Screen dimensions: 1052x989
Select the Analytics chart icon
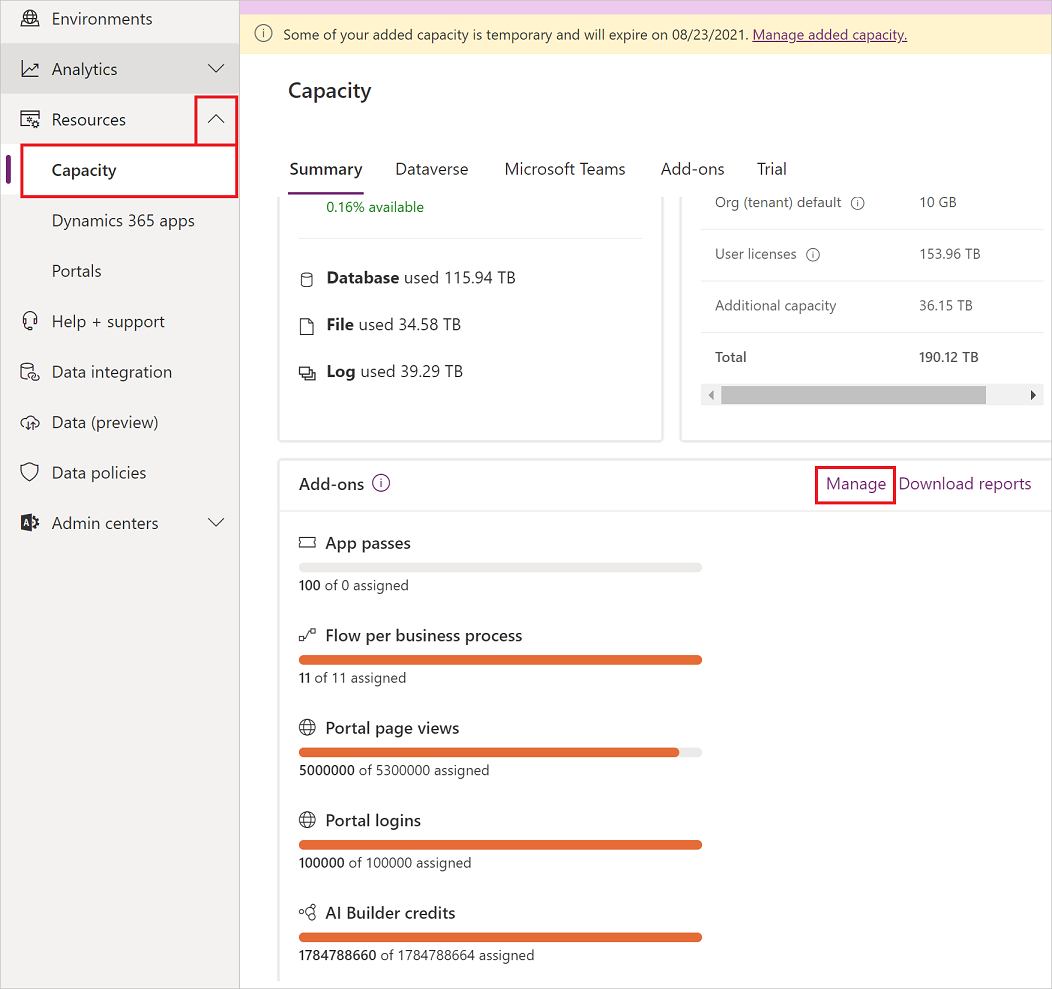click(29, 68)
